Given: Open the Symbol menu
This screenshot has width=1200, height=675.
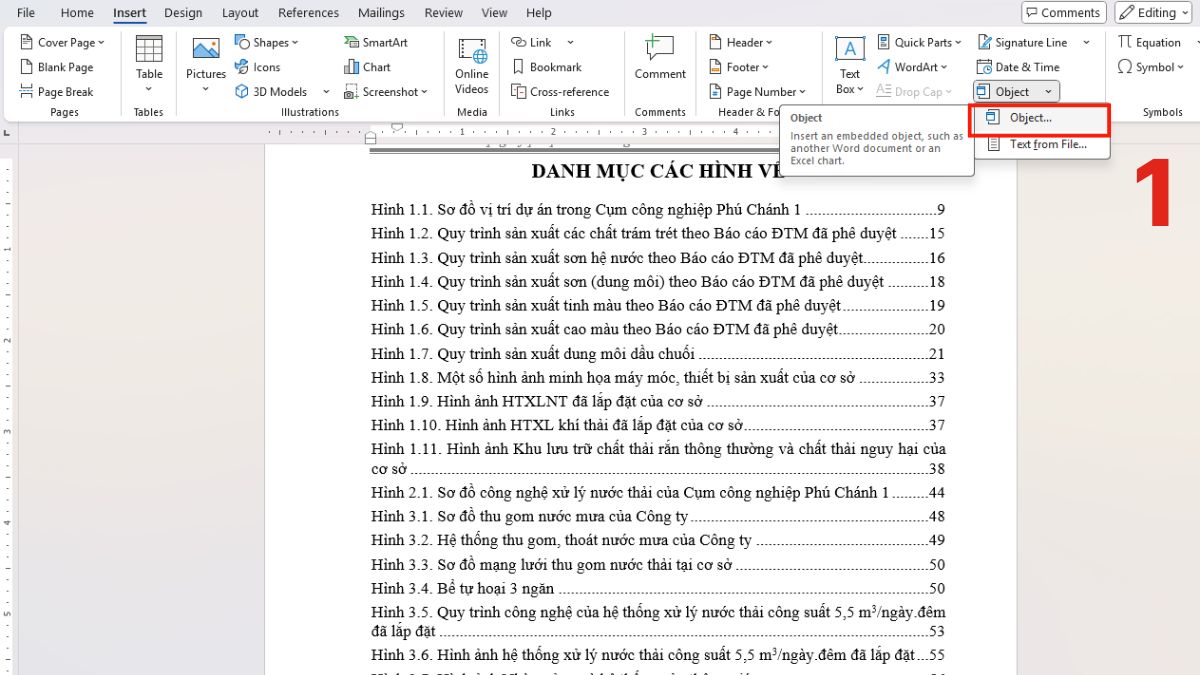Looking at the screenshot, I should pyautogui.click(x=1151, y=67).
